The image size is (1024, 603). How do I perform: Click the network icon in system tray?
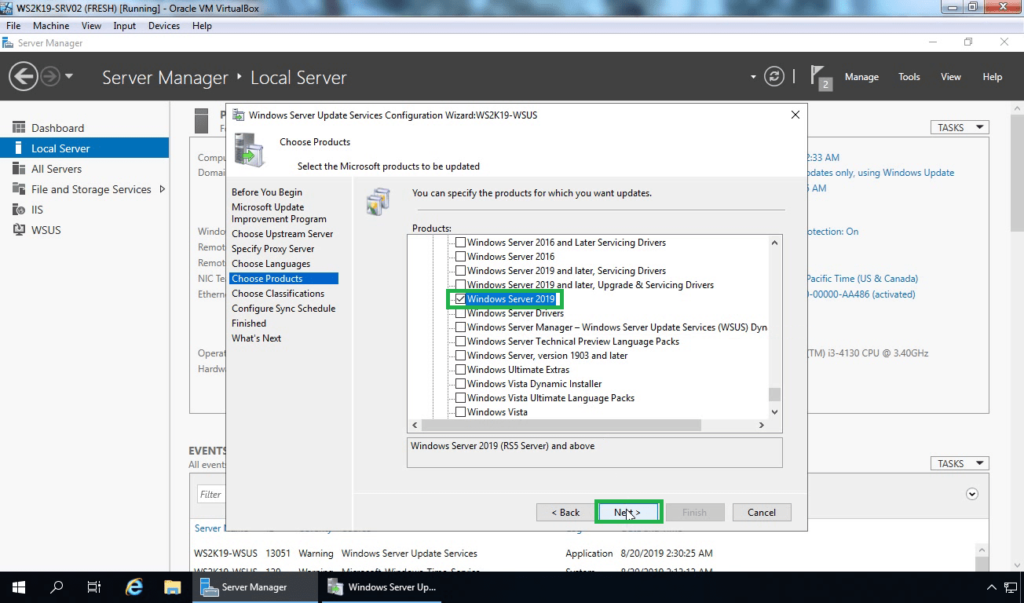pos(1011,587)
